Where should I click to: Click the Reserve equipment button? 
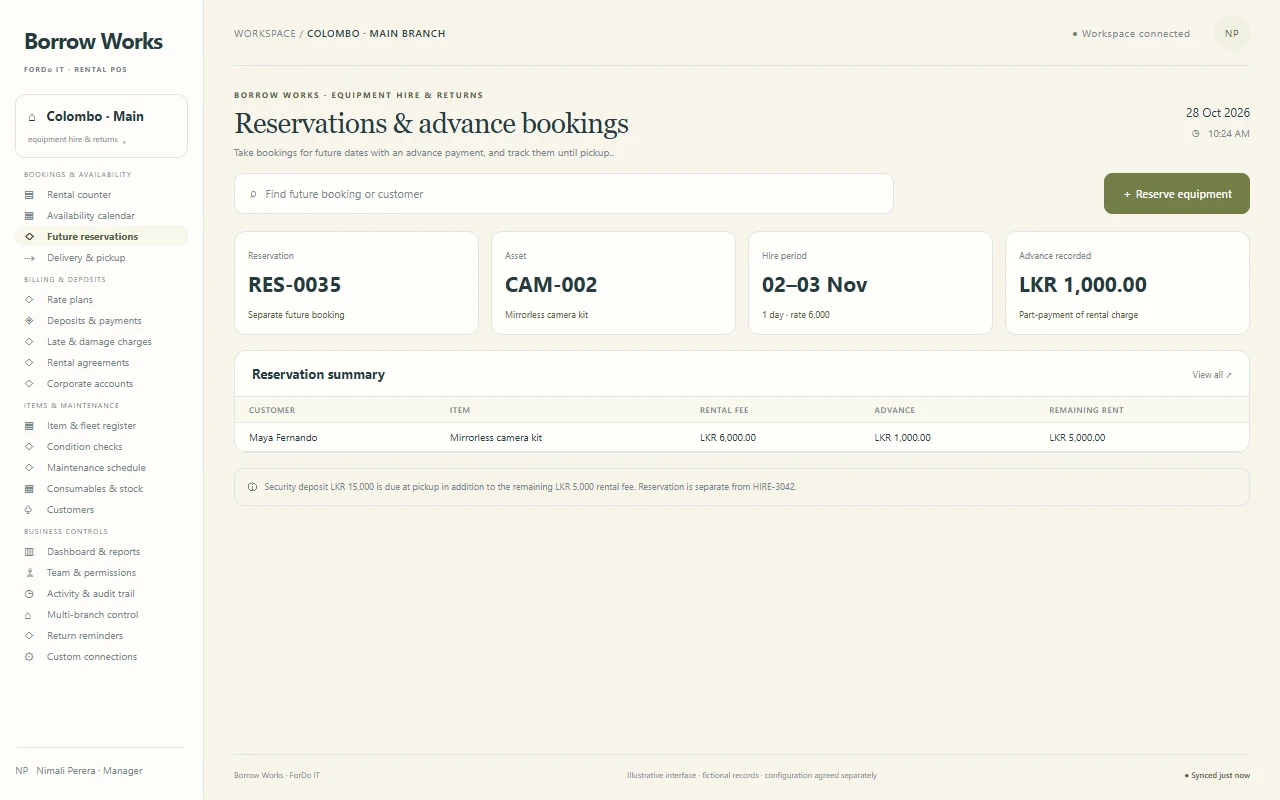(x=1177, y=194)
